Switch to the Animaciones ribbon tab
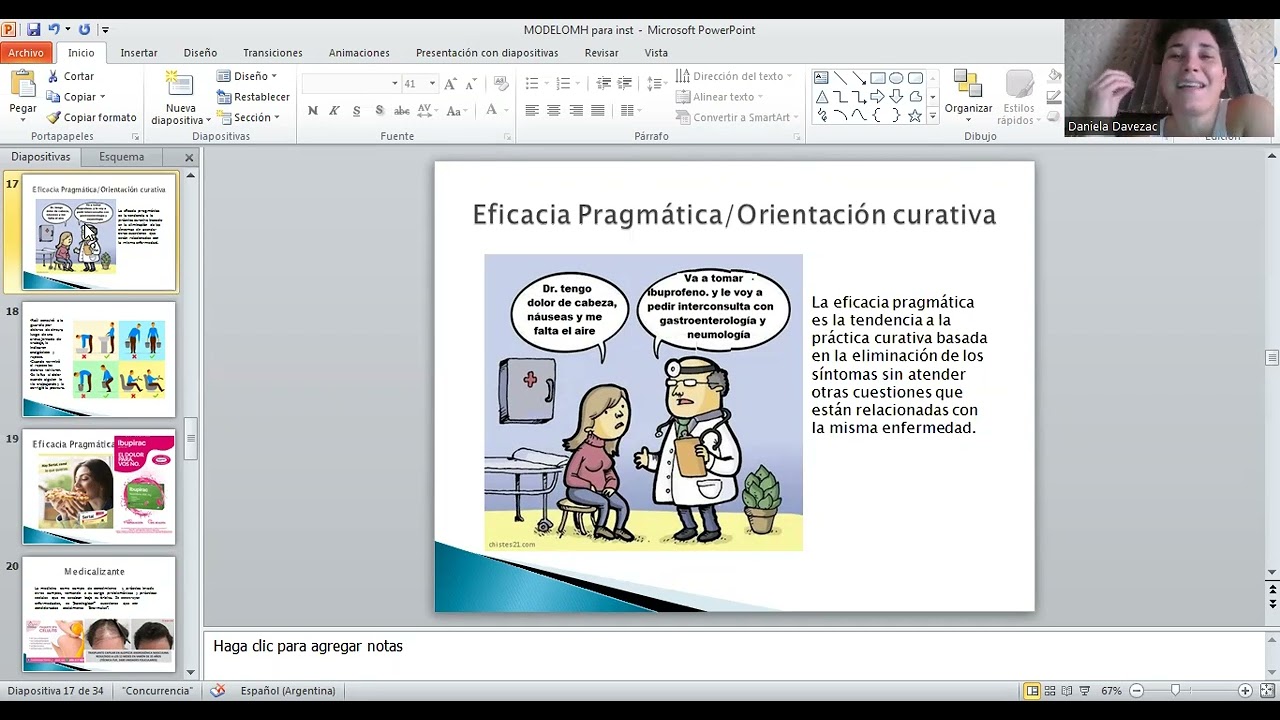The width and height of the screenshot is (1280, 720). click(x=359, y=53)
